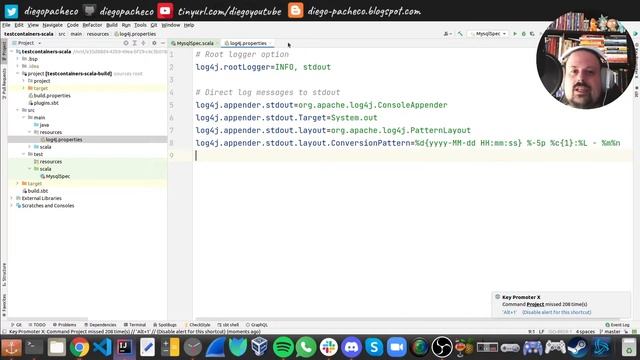Image resolution: width=640 pixels, height=360 pixels.
Task: Click breadcrumb resources in navigation bar
Action: click(x=98, y=34)
